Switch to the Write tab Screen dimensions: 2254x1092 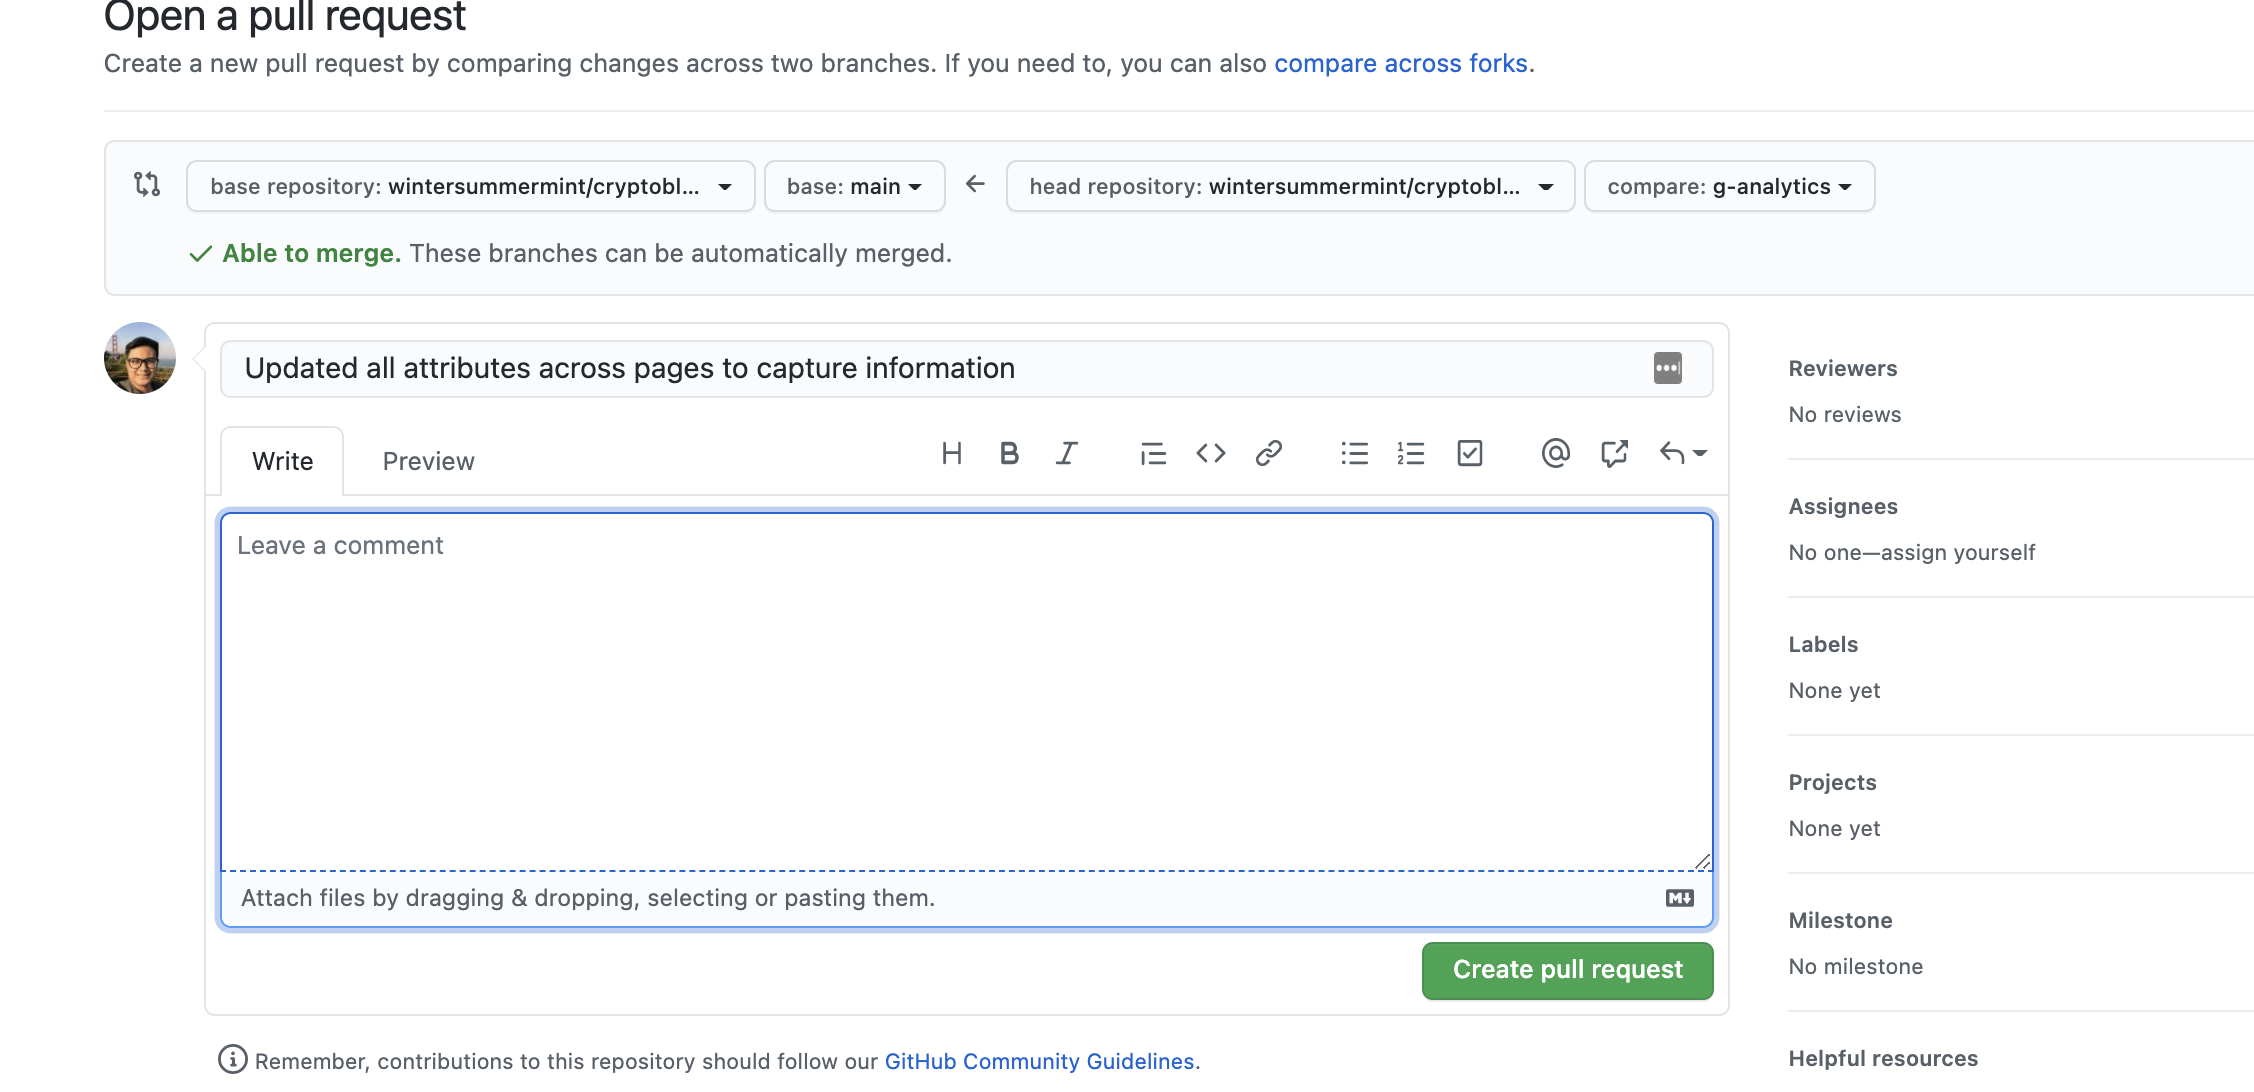pyautogui.click(x=282, y=461)
